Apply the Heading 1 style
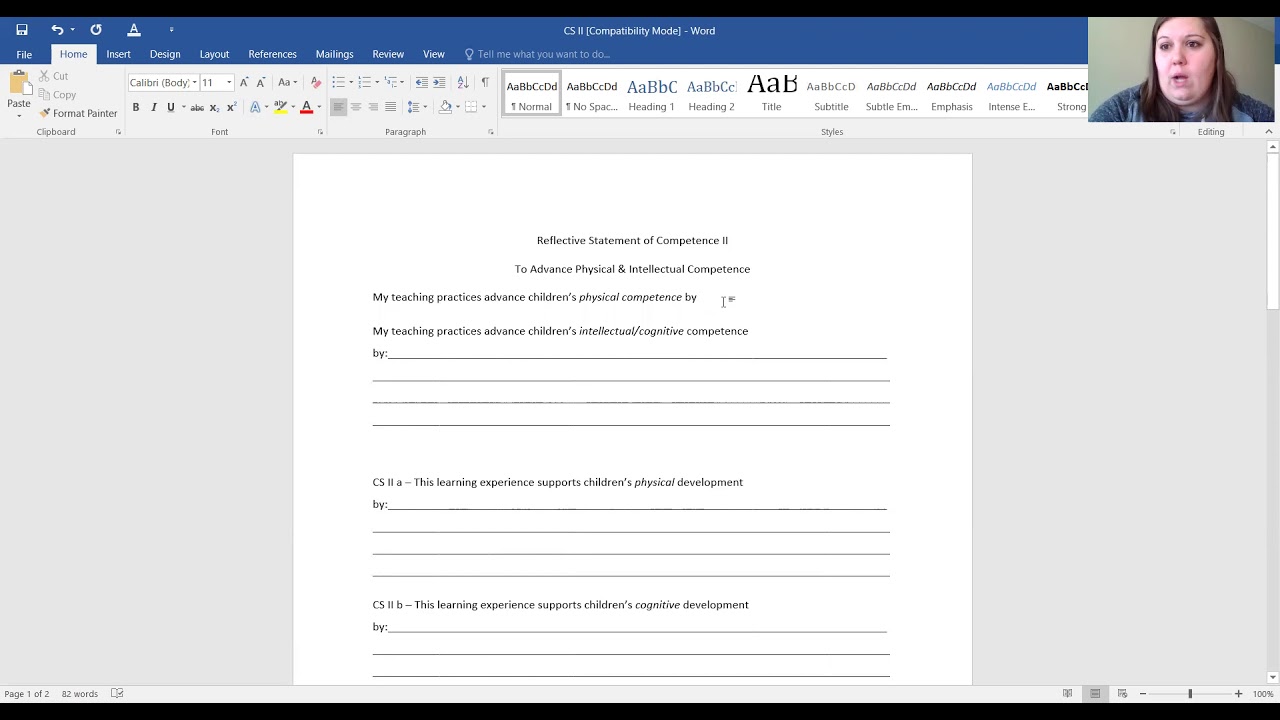This screenshot has height=720, width=1280. coord(651,94)
